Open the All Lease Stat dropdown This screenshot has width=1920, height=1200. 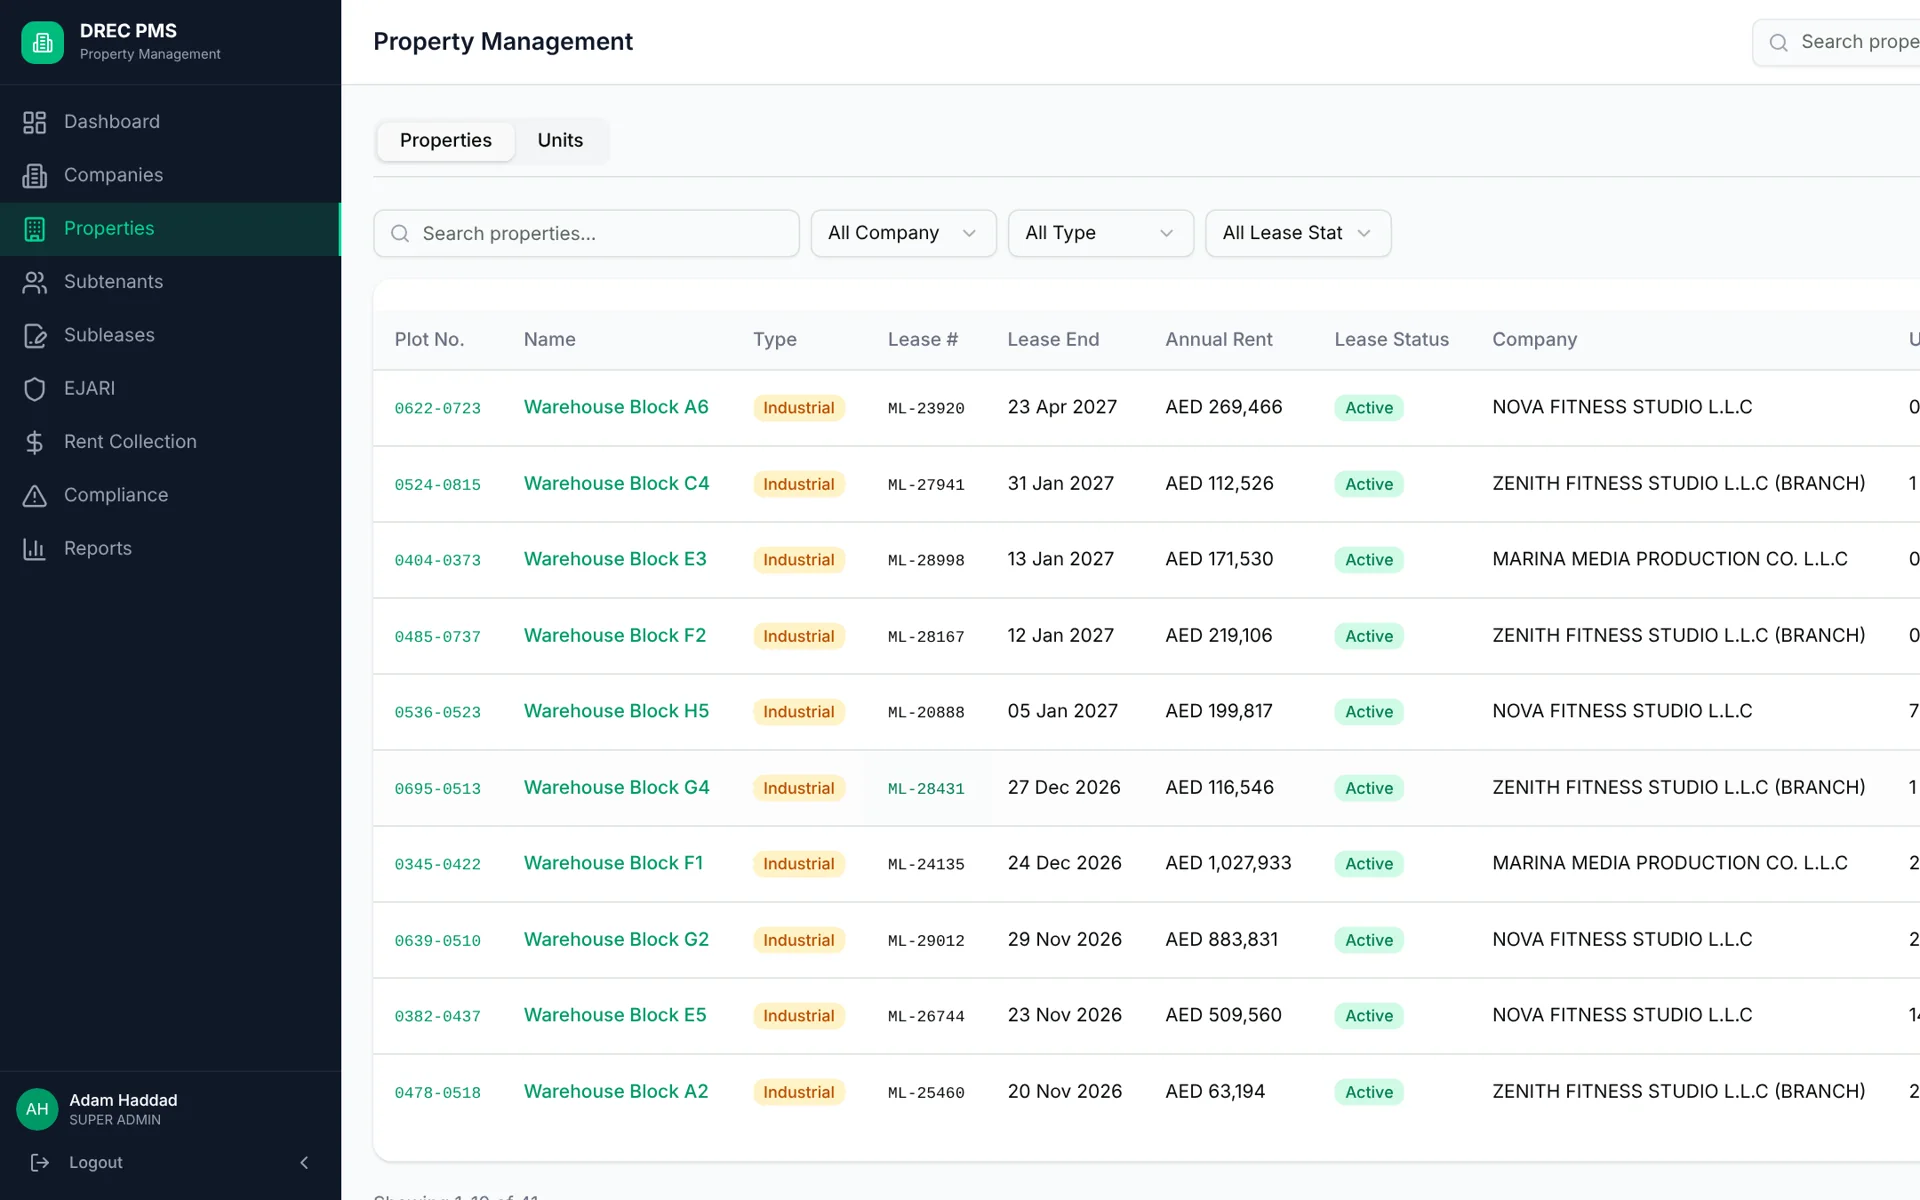[x=1298, y=233]
